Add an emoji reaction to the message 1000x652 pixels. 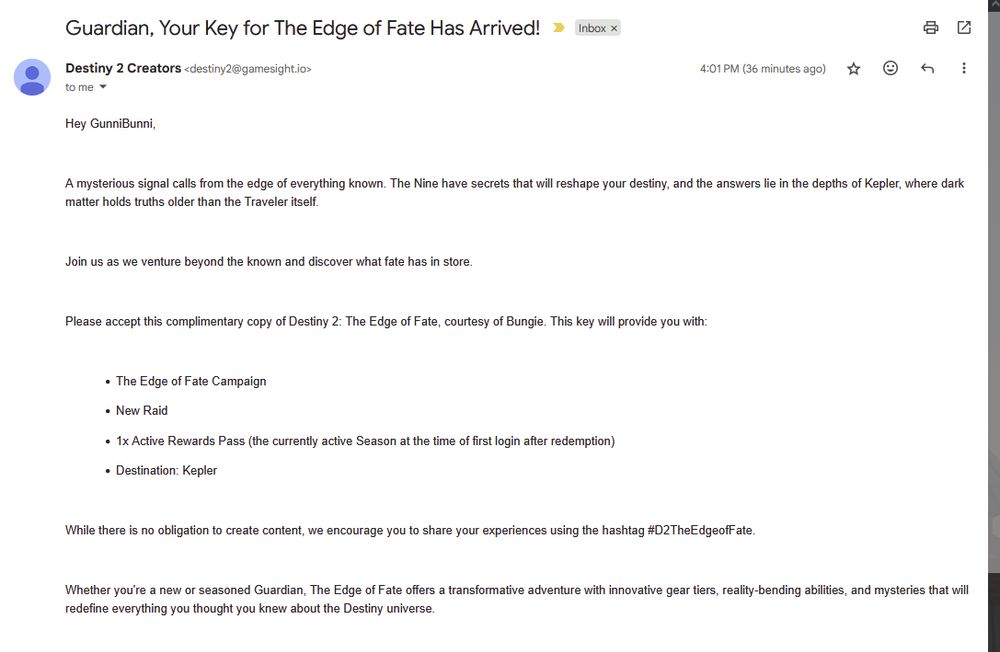tap(890, 68)
